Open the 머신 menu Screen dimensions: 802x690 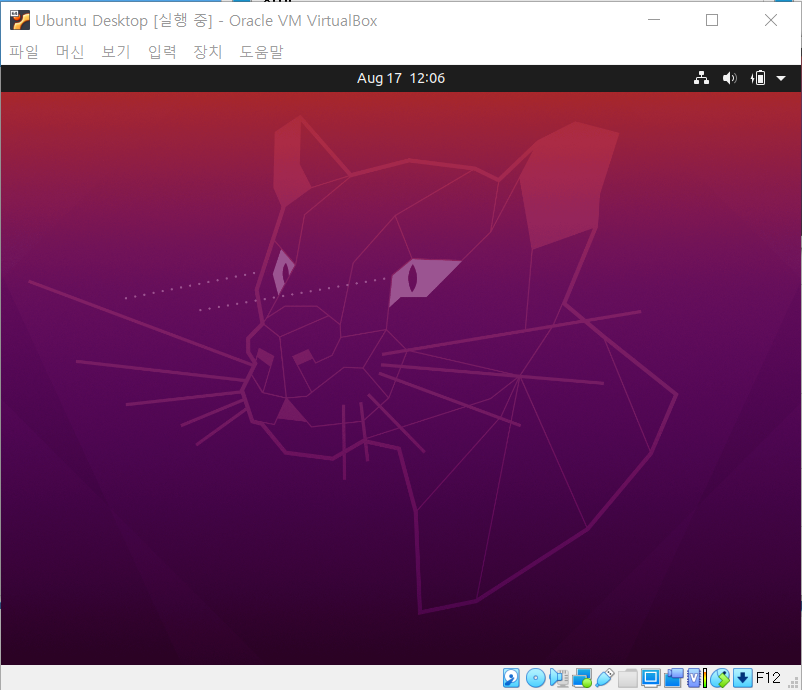70,52
